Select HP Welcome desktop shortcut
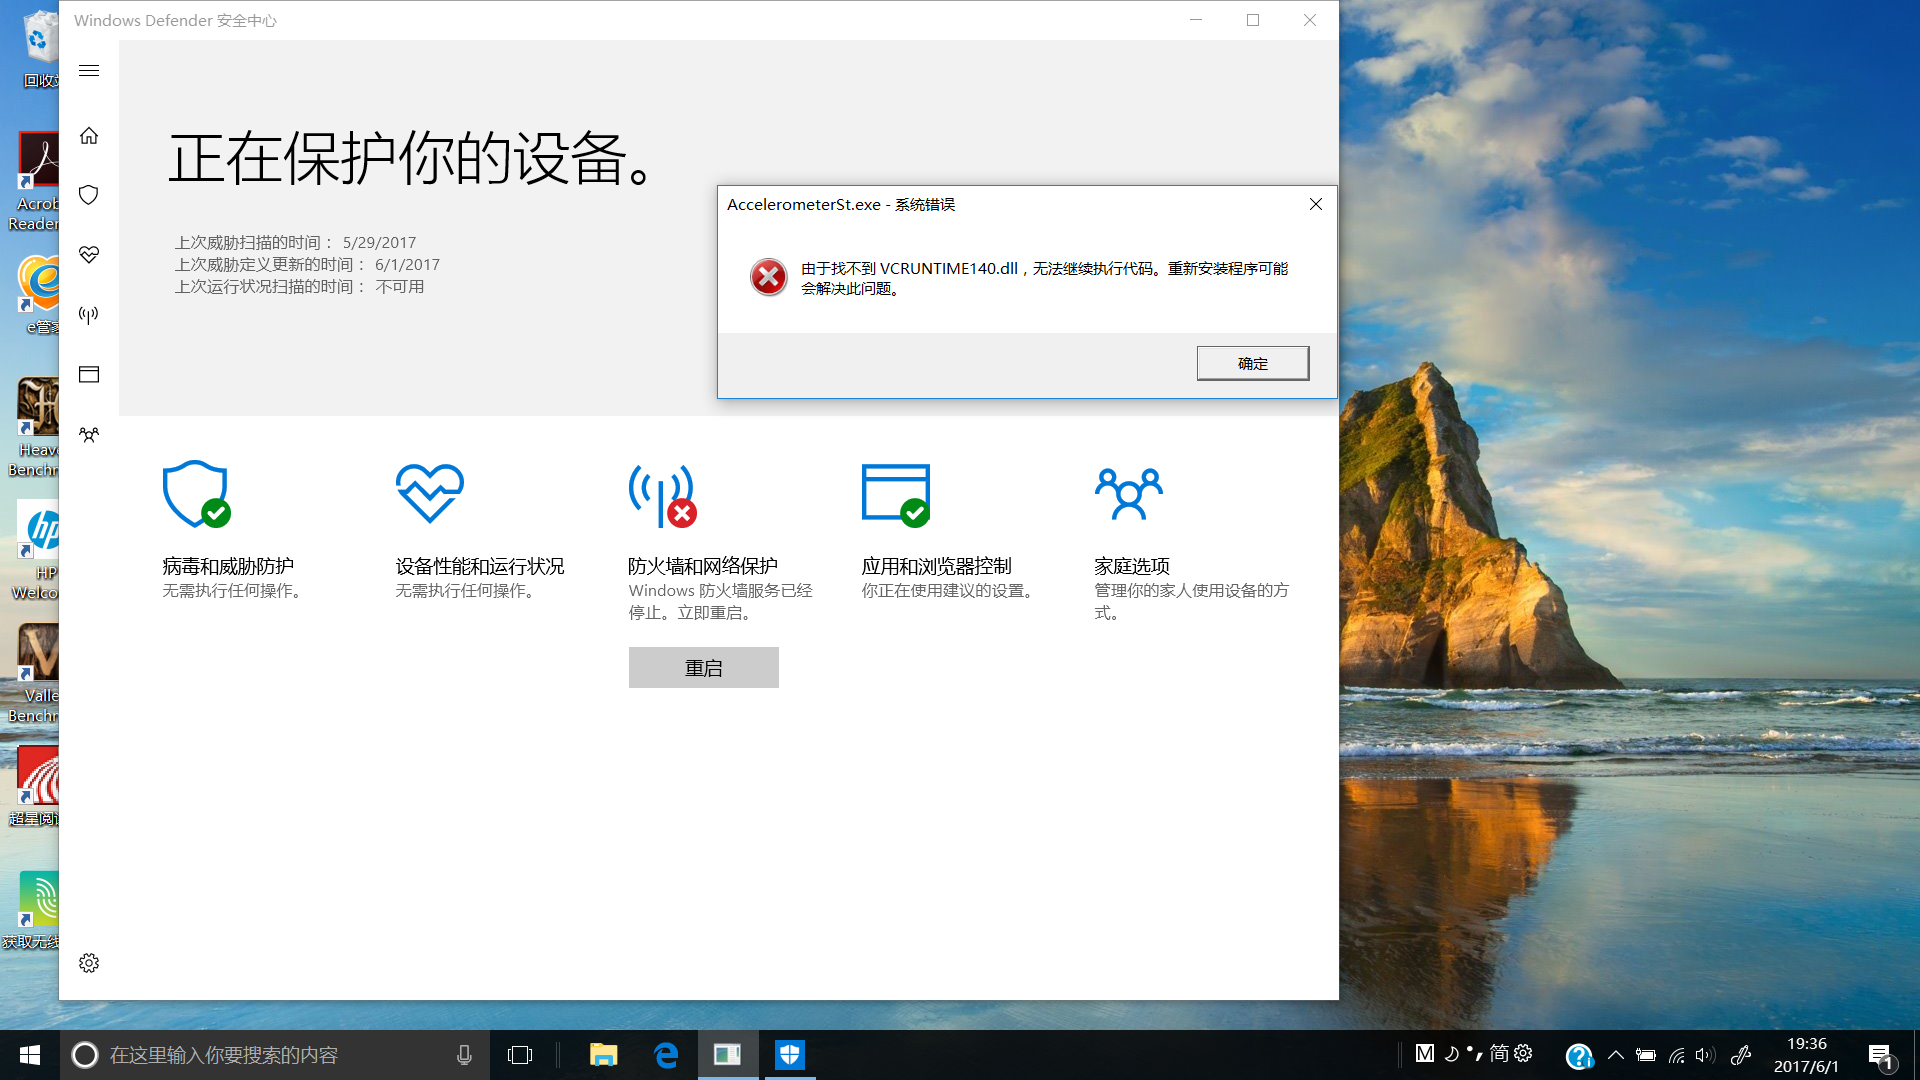This screenshot has height=1080, width=1920. [x=36, y=550]
